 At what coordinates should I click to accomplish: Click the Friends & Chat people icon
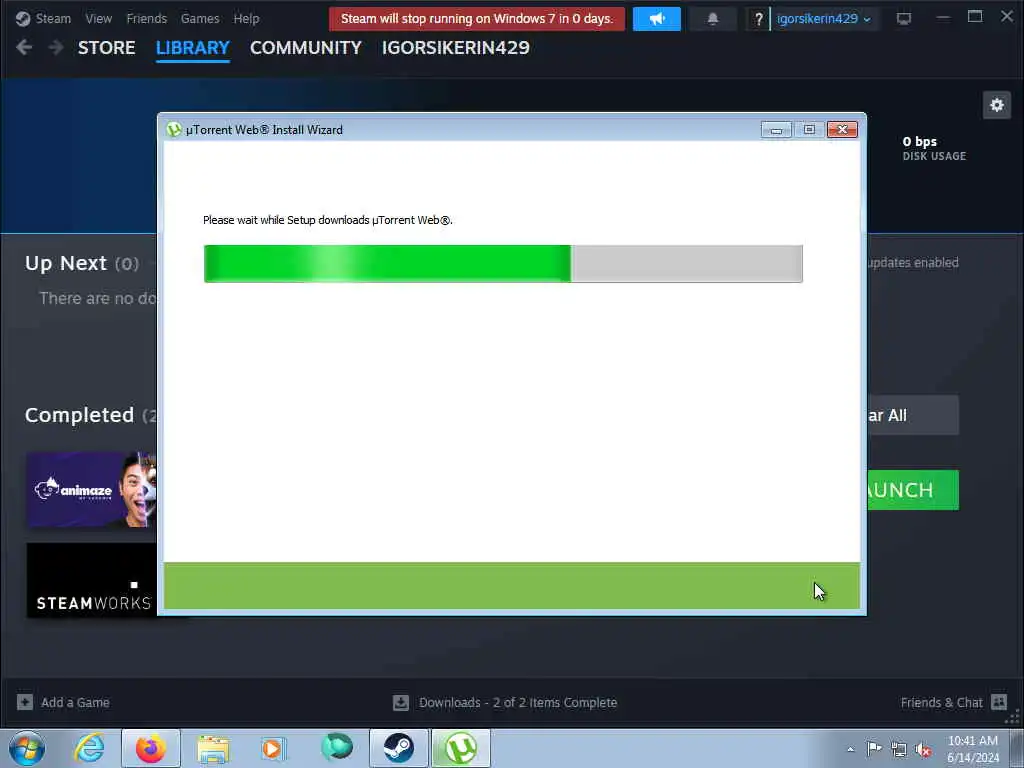click(999, 702)
